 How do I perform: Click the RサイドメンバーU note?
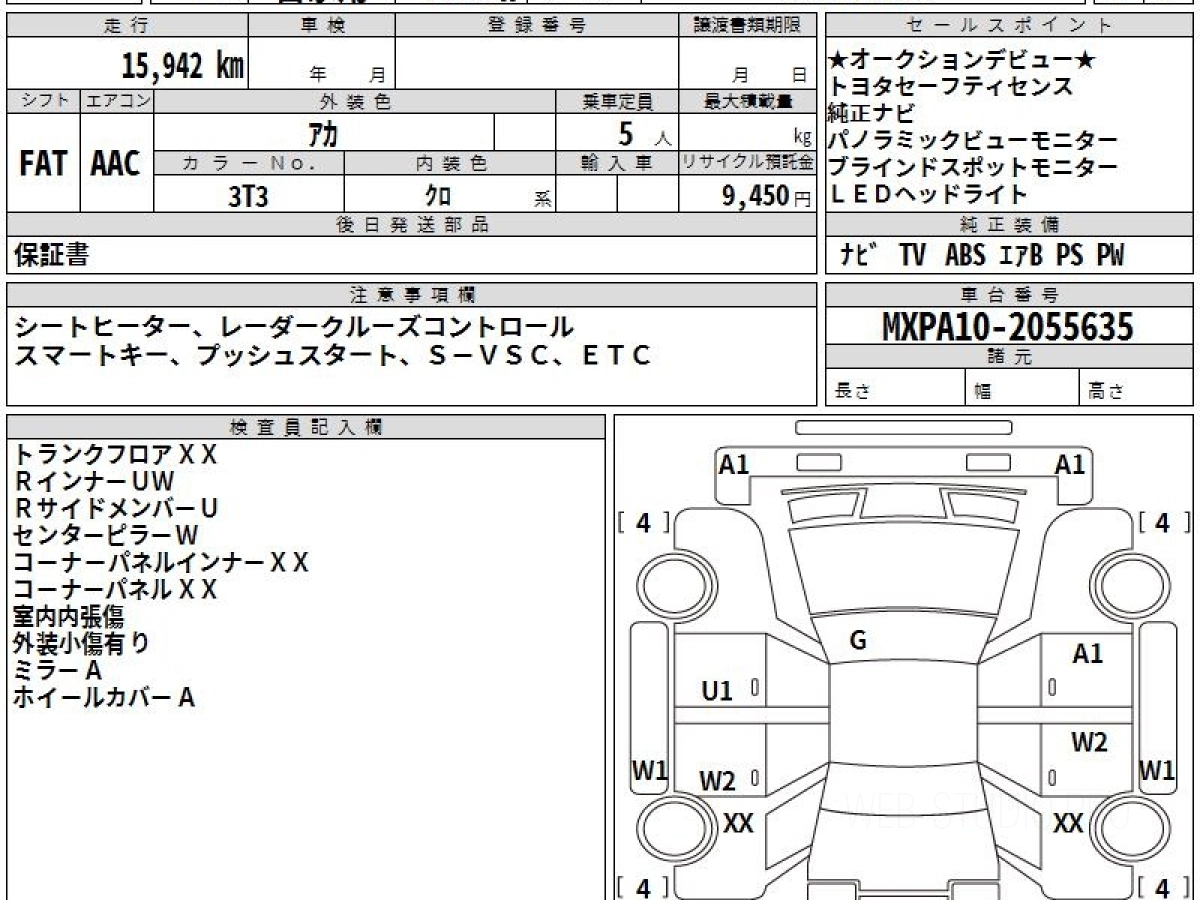(x=116, y=508)
